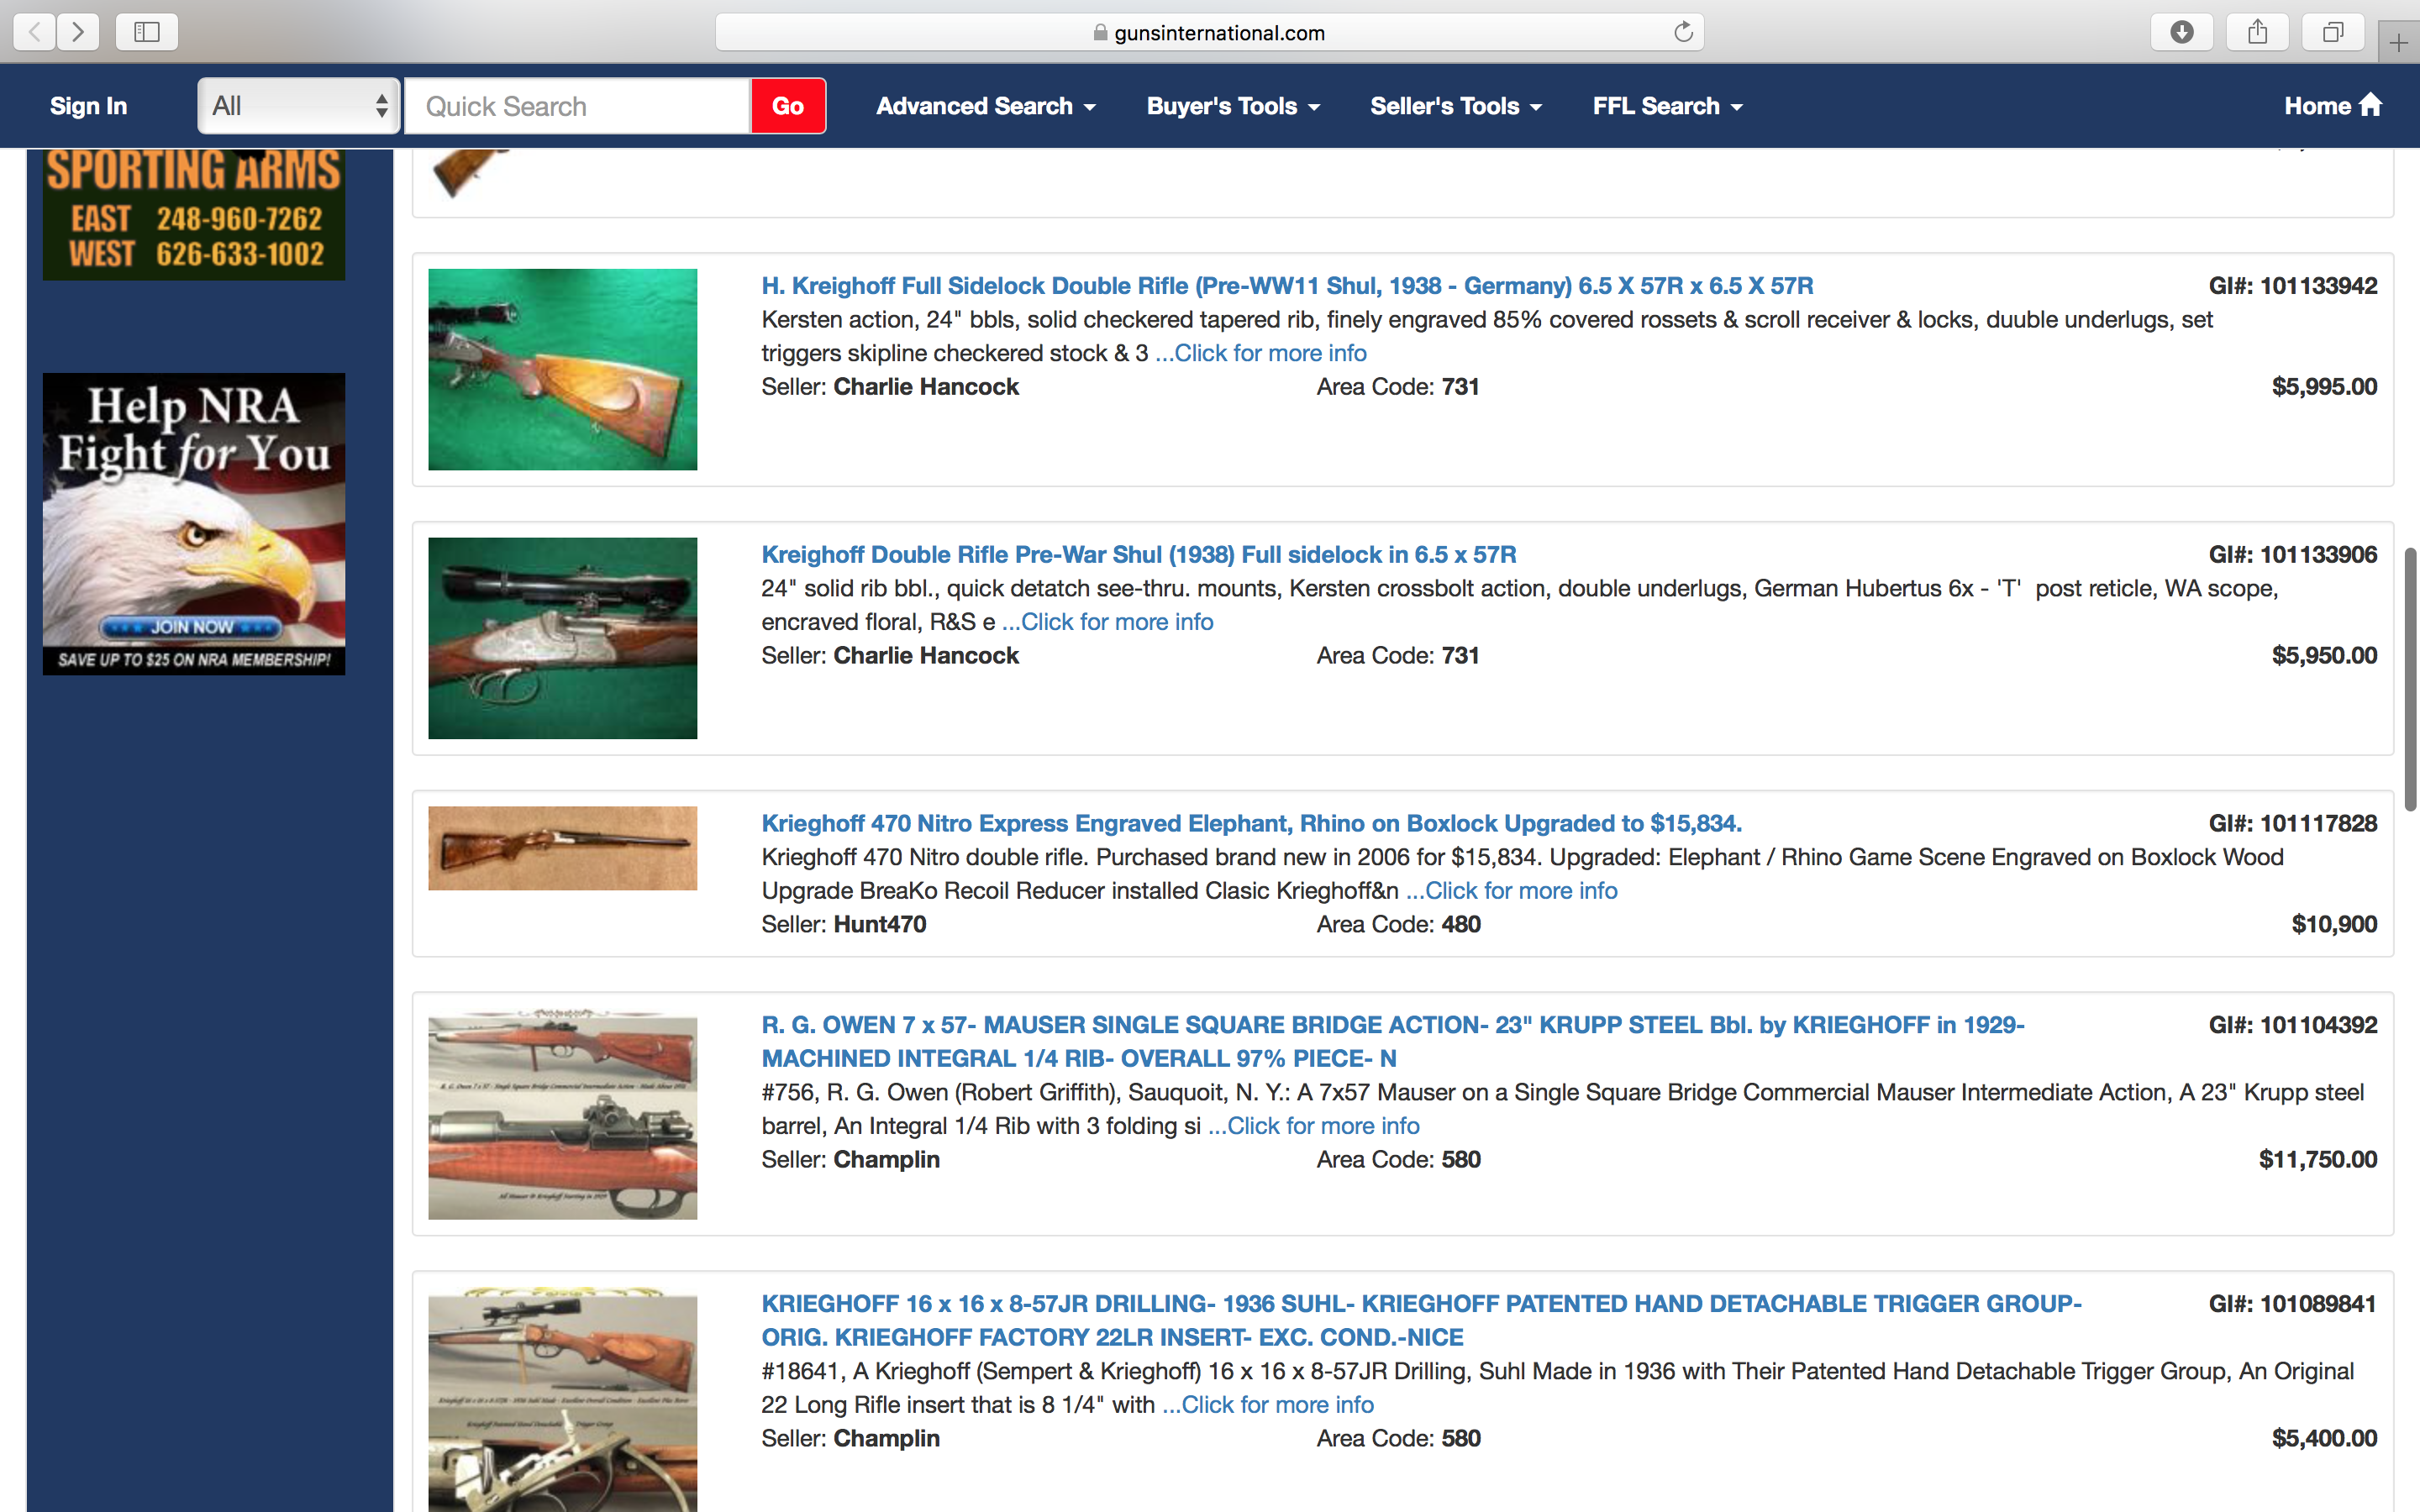Open H. Kreighoff Full Sidelock Double Rifle listing
This screenshot has height=1512, width=2420.
point(1287,286)
